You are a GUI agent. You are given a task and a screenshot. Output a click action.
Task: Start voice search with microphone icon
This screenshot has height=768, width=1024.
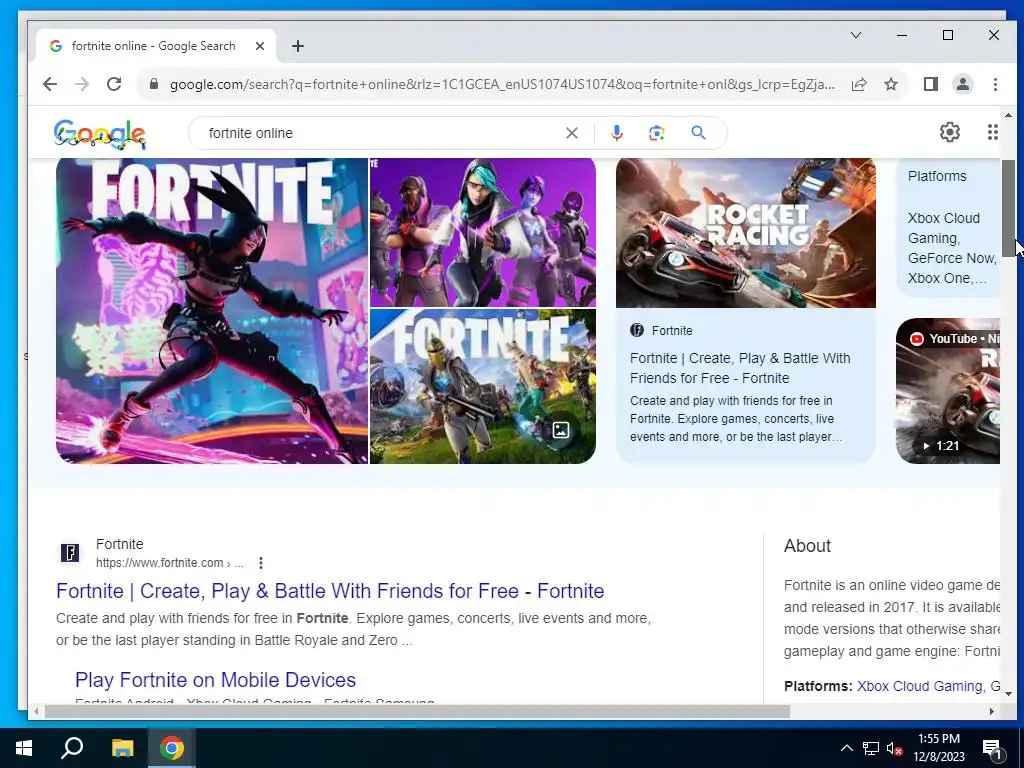click(x=616, y=133)
